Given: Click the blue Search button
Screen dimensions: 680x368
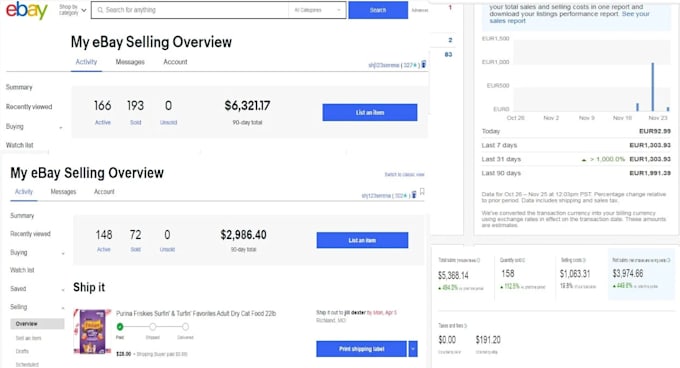Looking at the screenshot, I should pyautogui.click(x=378, y=10).
